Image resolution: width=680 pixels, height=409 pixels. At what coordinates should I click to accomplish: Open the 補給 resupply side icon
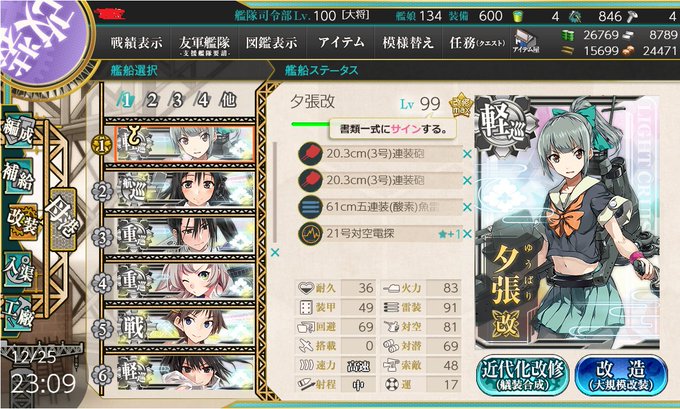[x=18, y=177]
